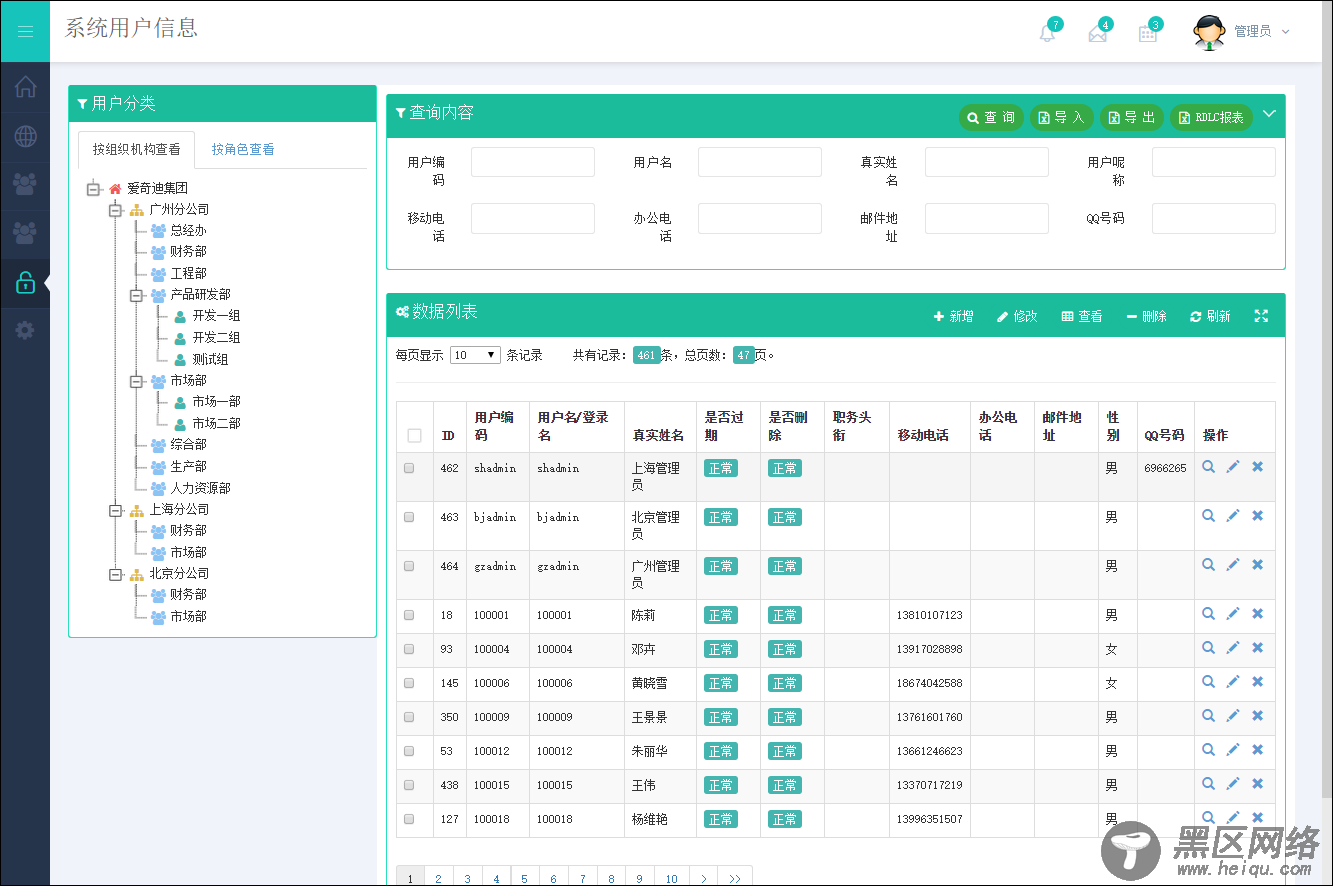The width and height of the screenshot is (1333, 886).
Task: Click the 导出 export button
Action: (x=1131, y=118)
